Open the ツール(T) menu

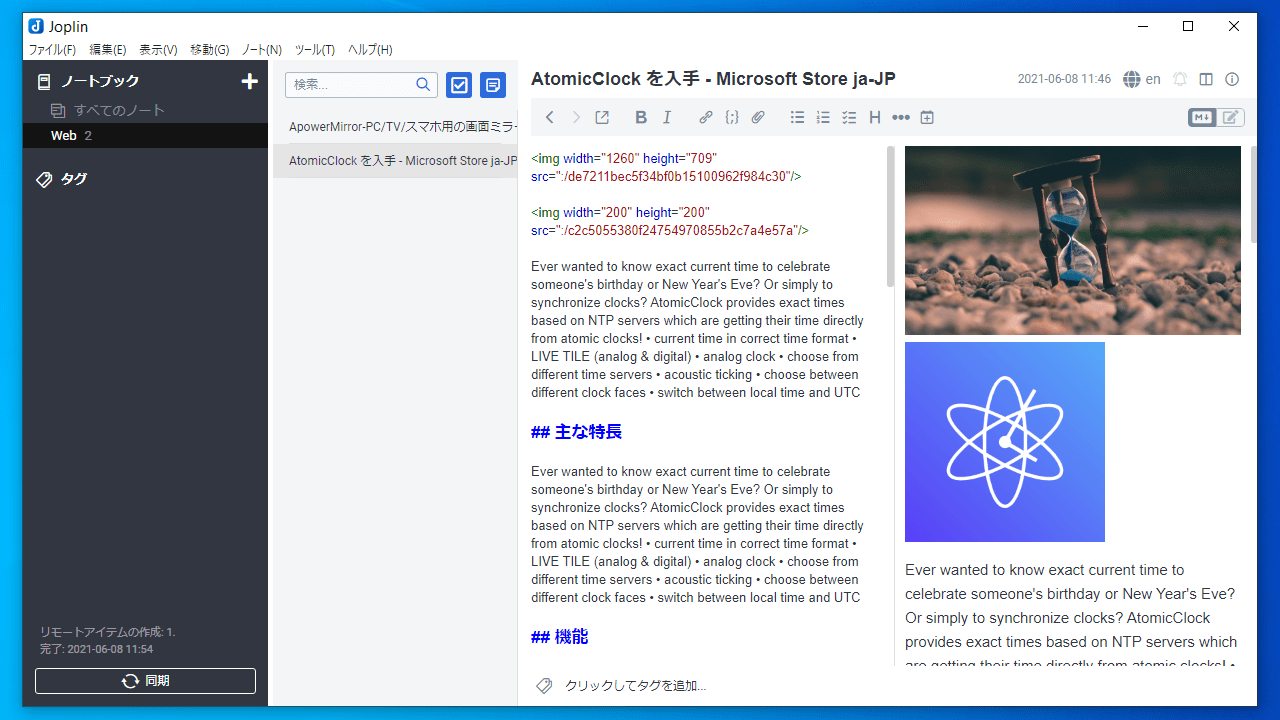point(315,50)
